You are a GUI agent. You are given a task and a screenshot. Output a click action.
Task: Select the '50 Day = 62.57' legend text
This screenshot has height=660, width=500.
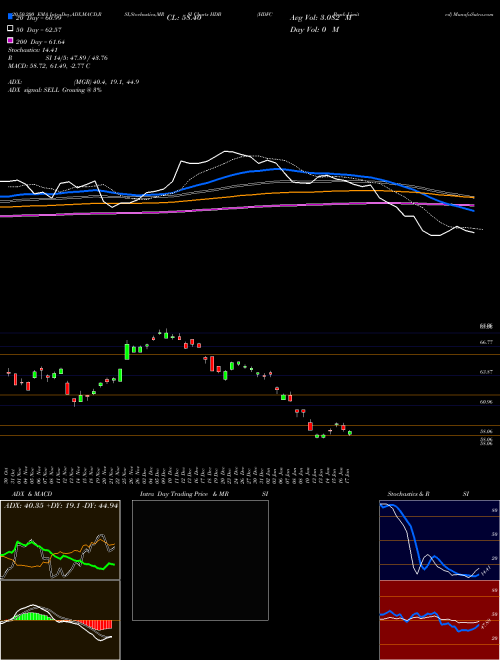click(38, 29)
